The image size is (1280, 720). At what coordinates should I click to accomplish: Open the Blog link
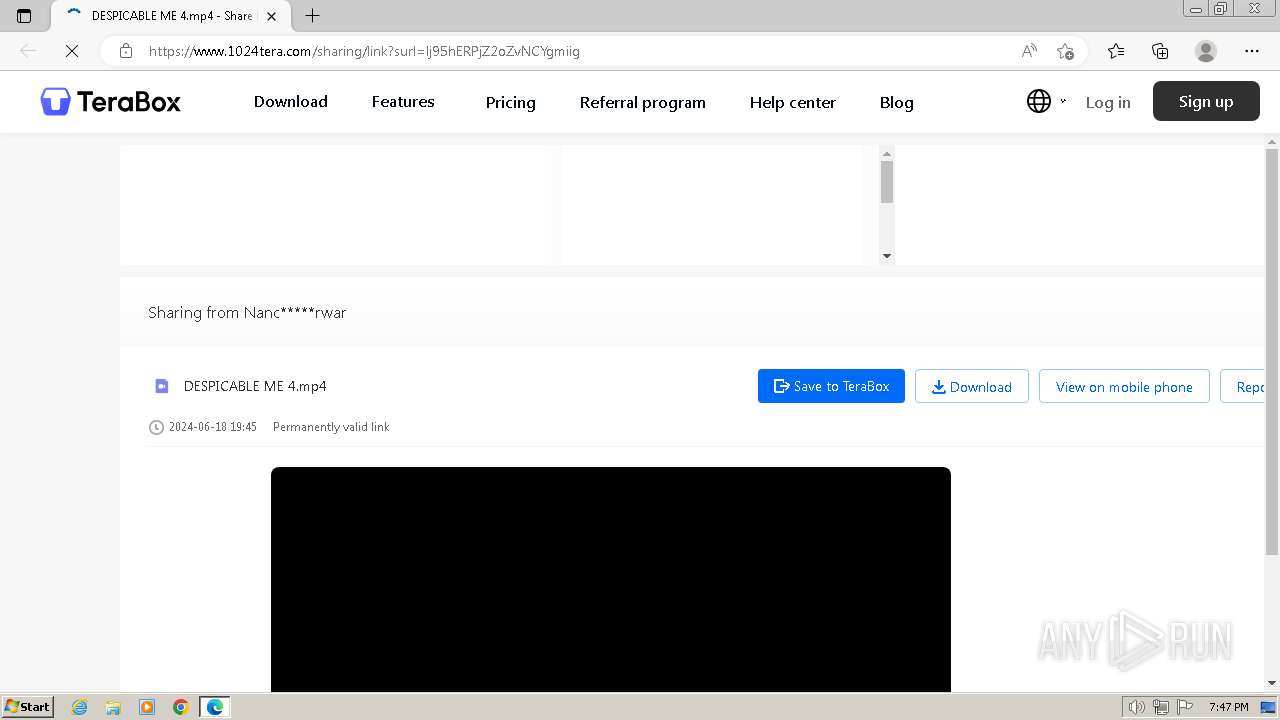point(897,102)
